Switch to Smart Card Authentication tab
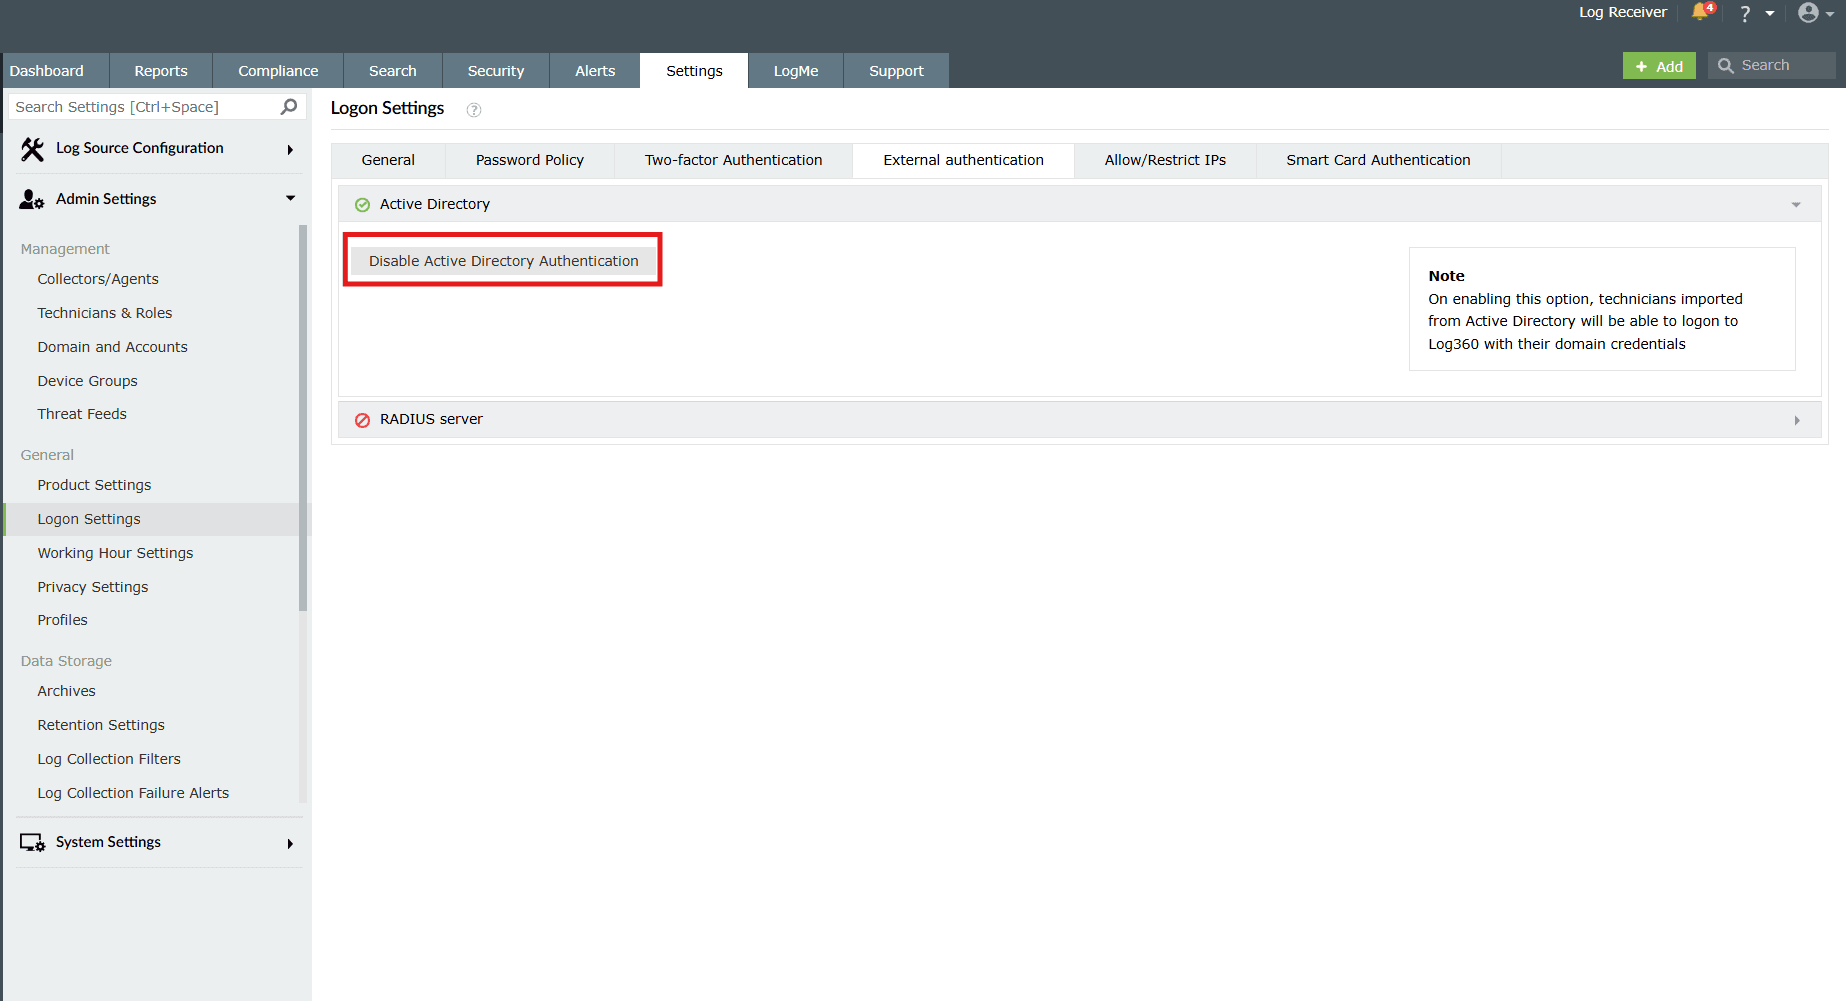This screenshot has width=1846, height=1001. (1378, 160)
